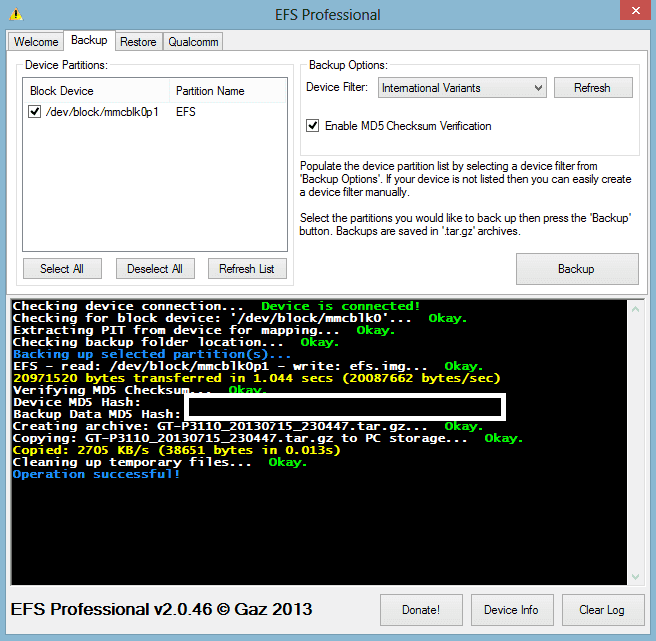
Task: Click the Donate! button
Action: [x=421, y=610]
